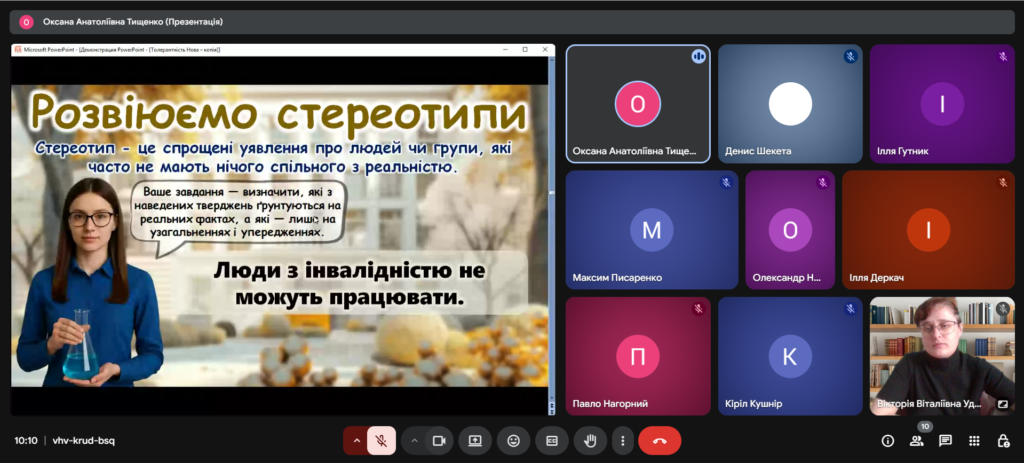Click the present screen icon

coord(475,440)
